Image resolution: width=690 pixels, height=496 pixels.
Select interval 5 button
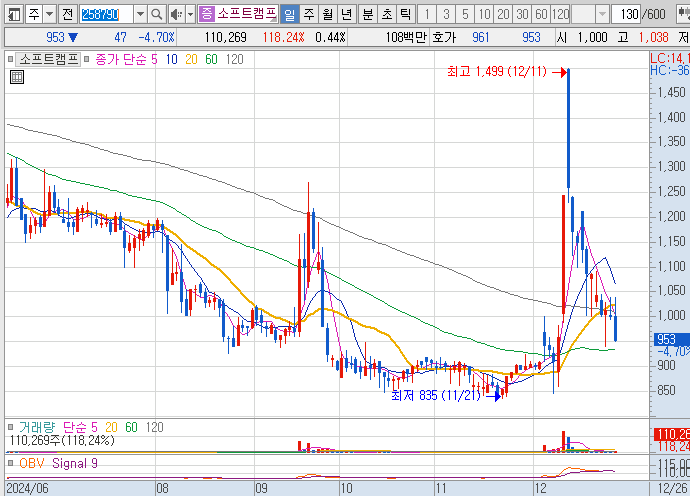click(x=465, y=15)
